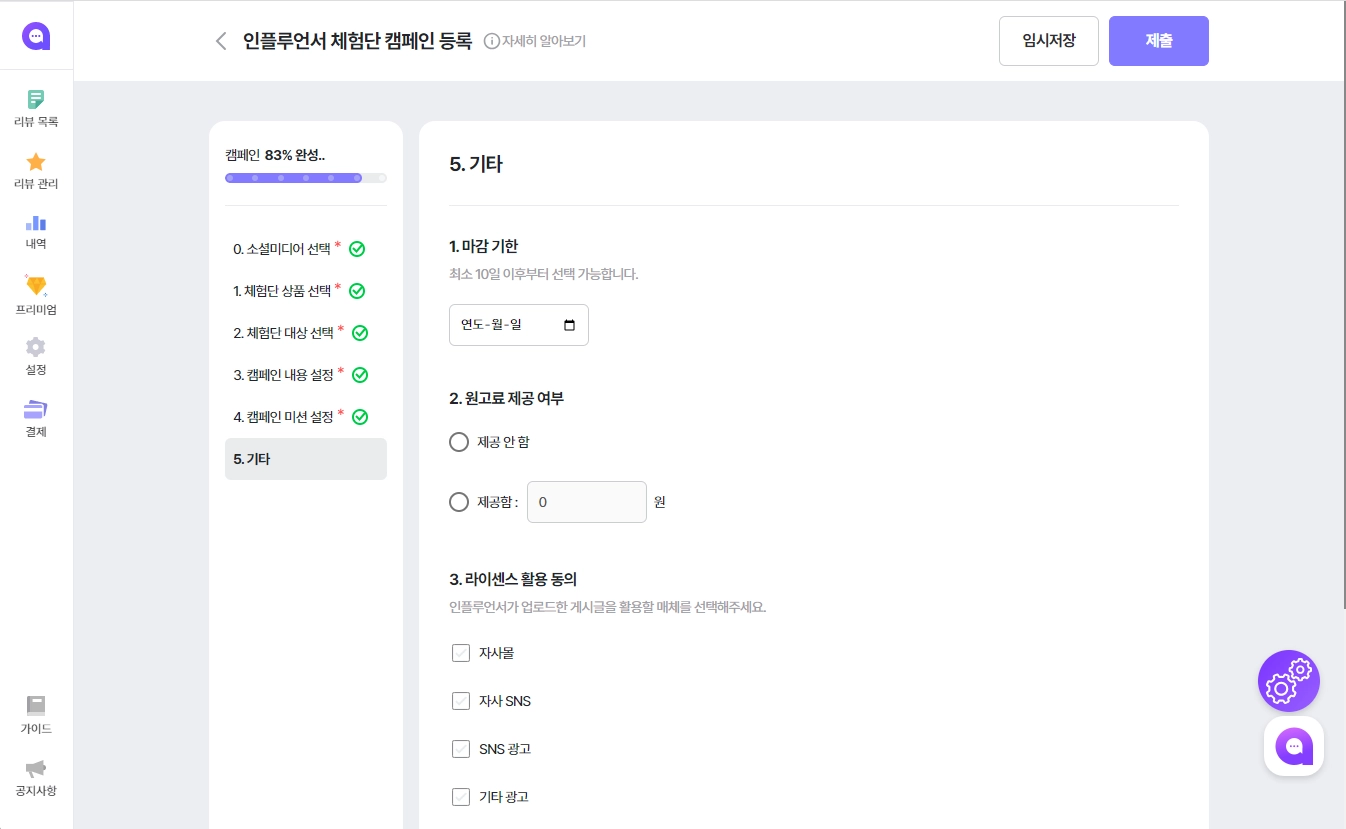Select the 제공함 radio button

pyautogui.click(x=459, y=502)
